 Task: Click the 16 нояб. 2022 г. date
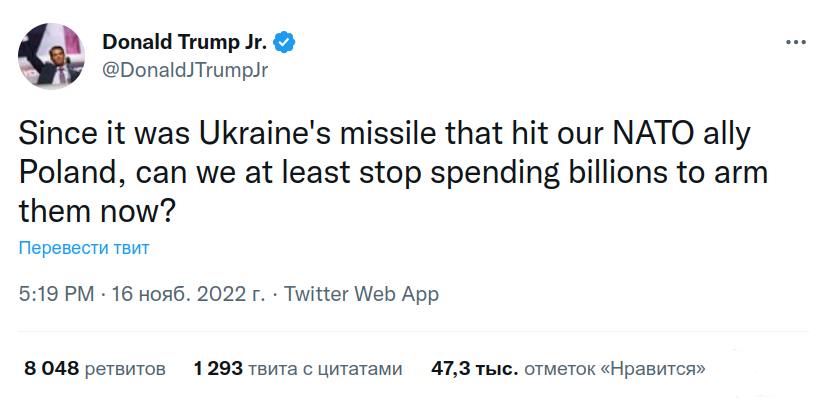(x=188, y=294)
